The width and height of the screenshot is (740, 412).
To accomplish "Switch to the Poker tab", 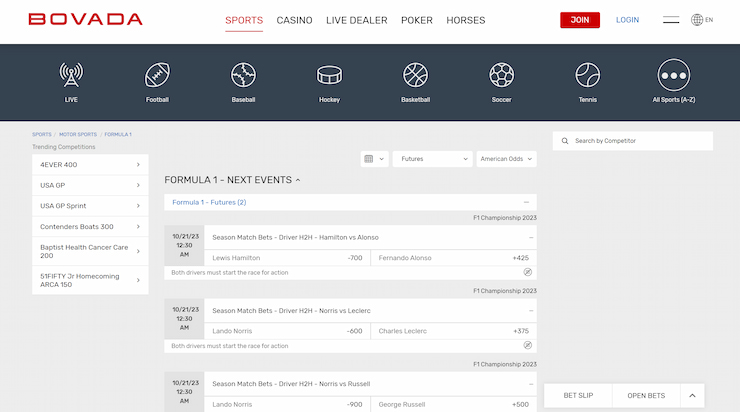I will point(417,20).
